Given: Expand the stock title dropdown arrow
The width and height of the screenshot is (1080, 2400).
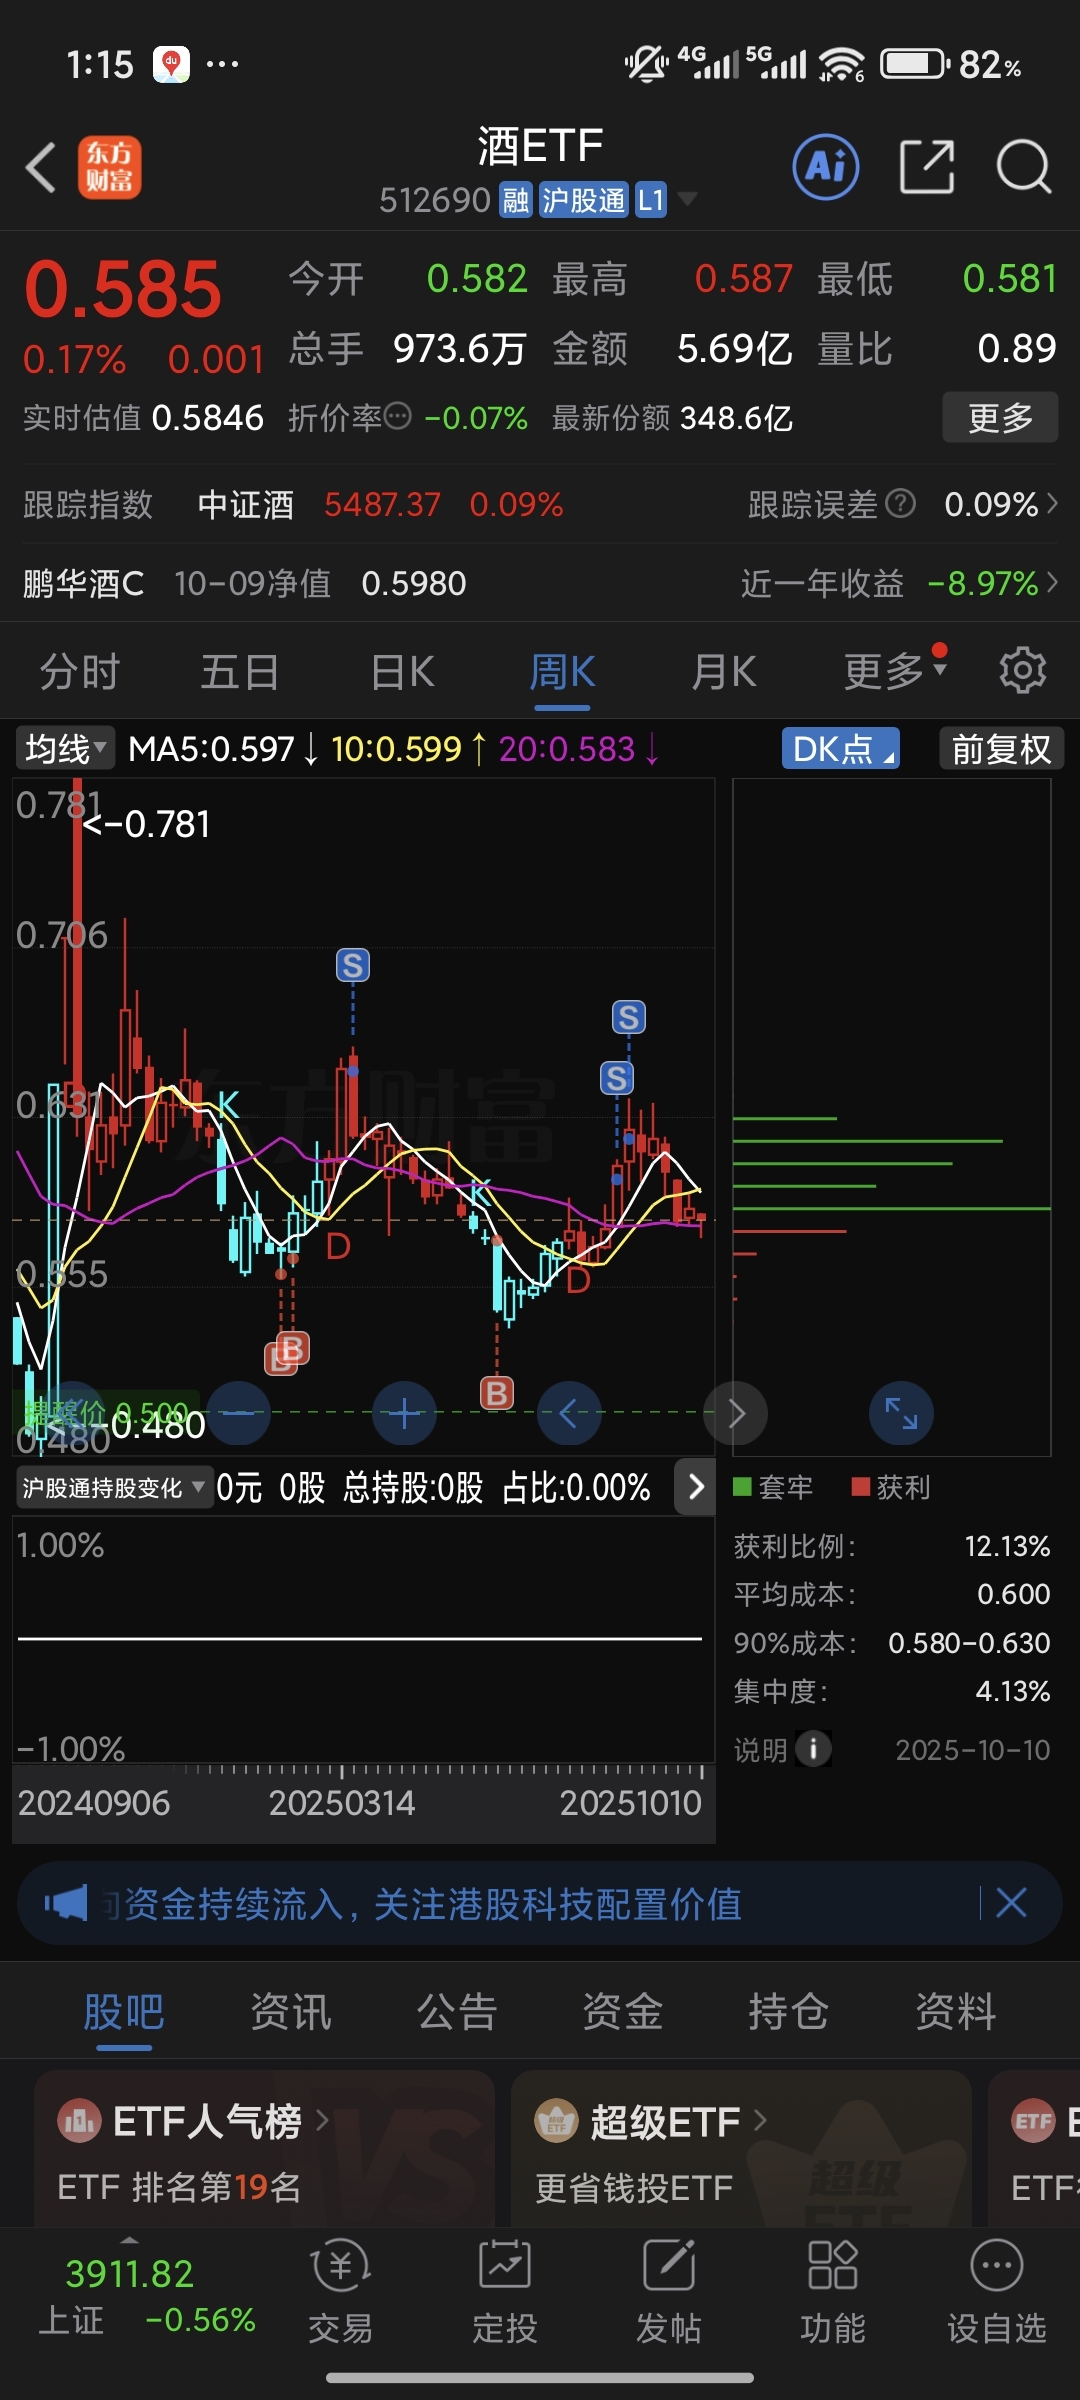Looking at the screenshot, I should coord(687,199).
